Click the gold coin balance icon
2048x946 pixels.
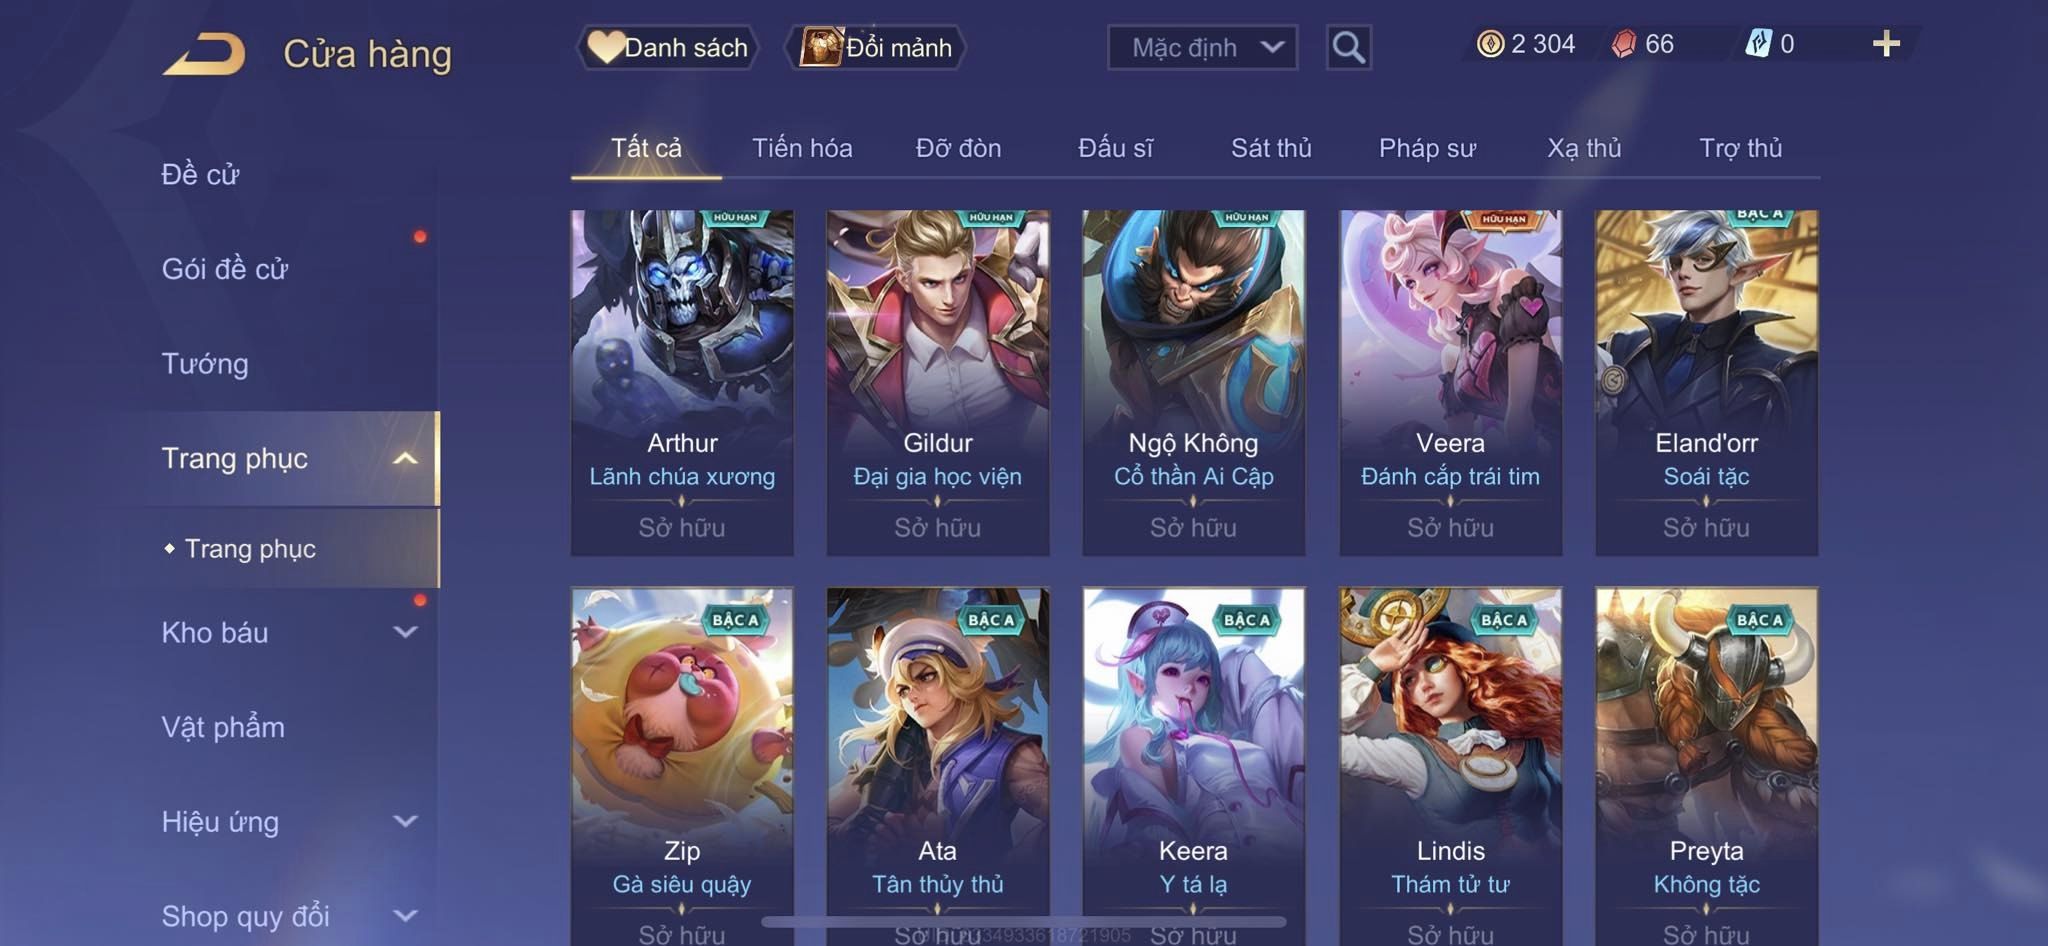click(x=1490, y=44)
